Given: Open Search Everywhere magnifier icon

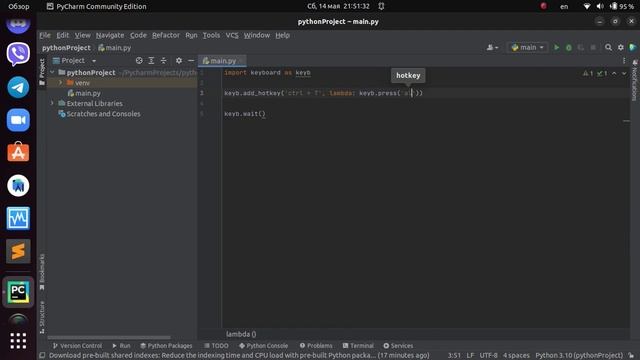Looking at the screenshot, I should pos(608,48).
